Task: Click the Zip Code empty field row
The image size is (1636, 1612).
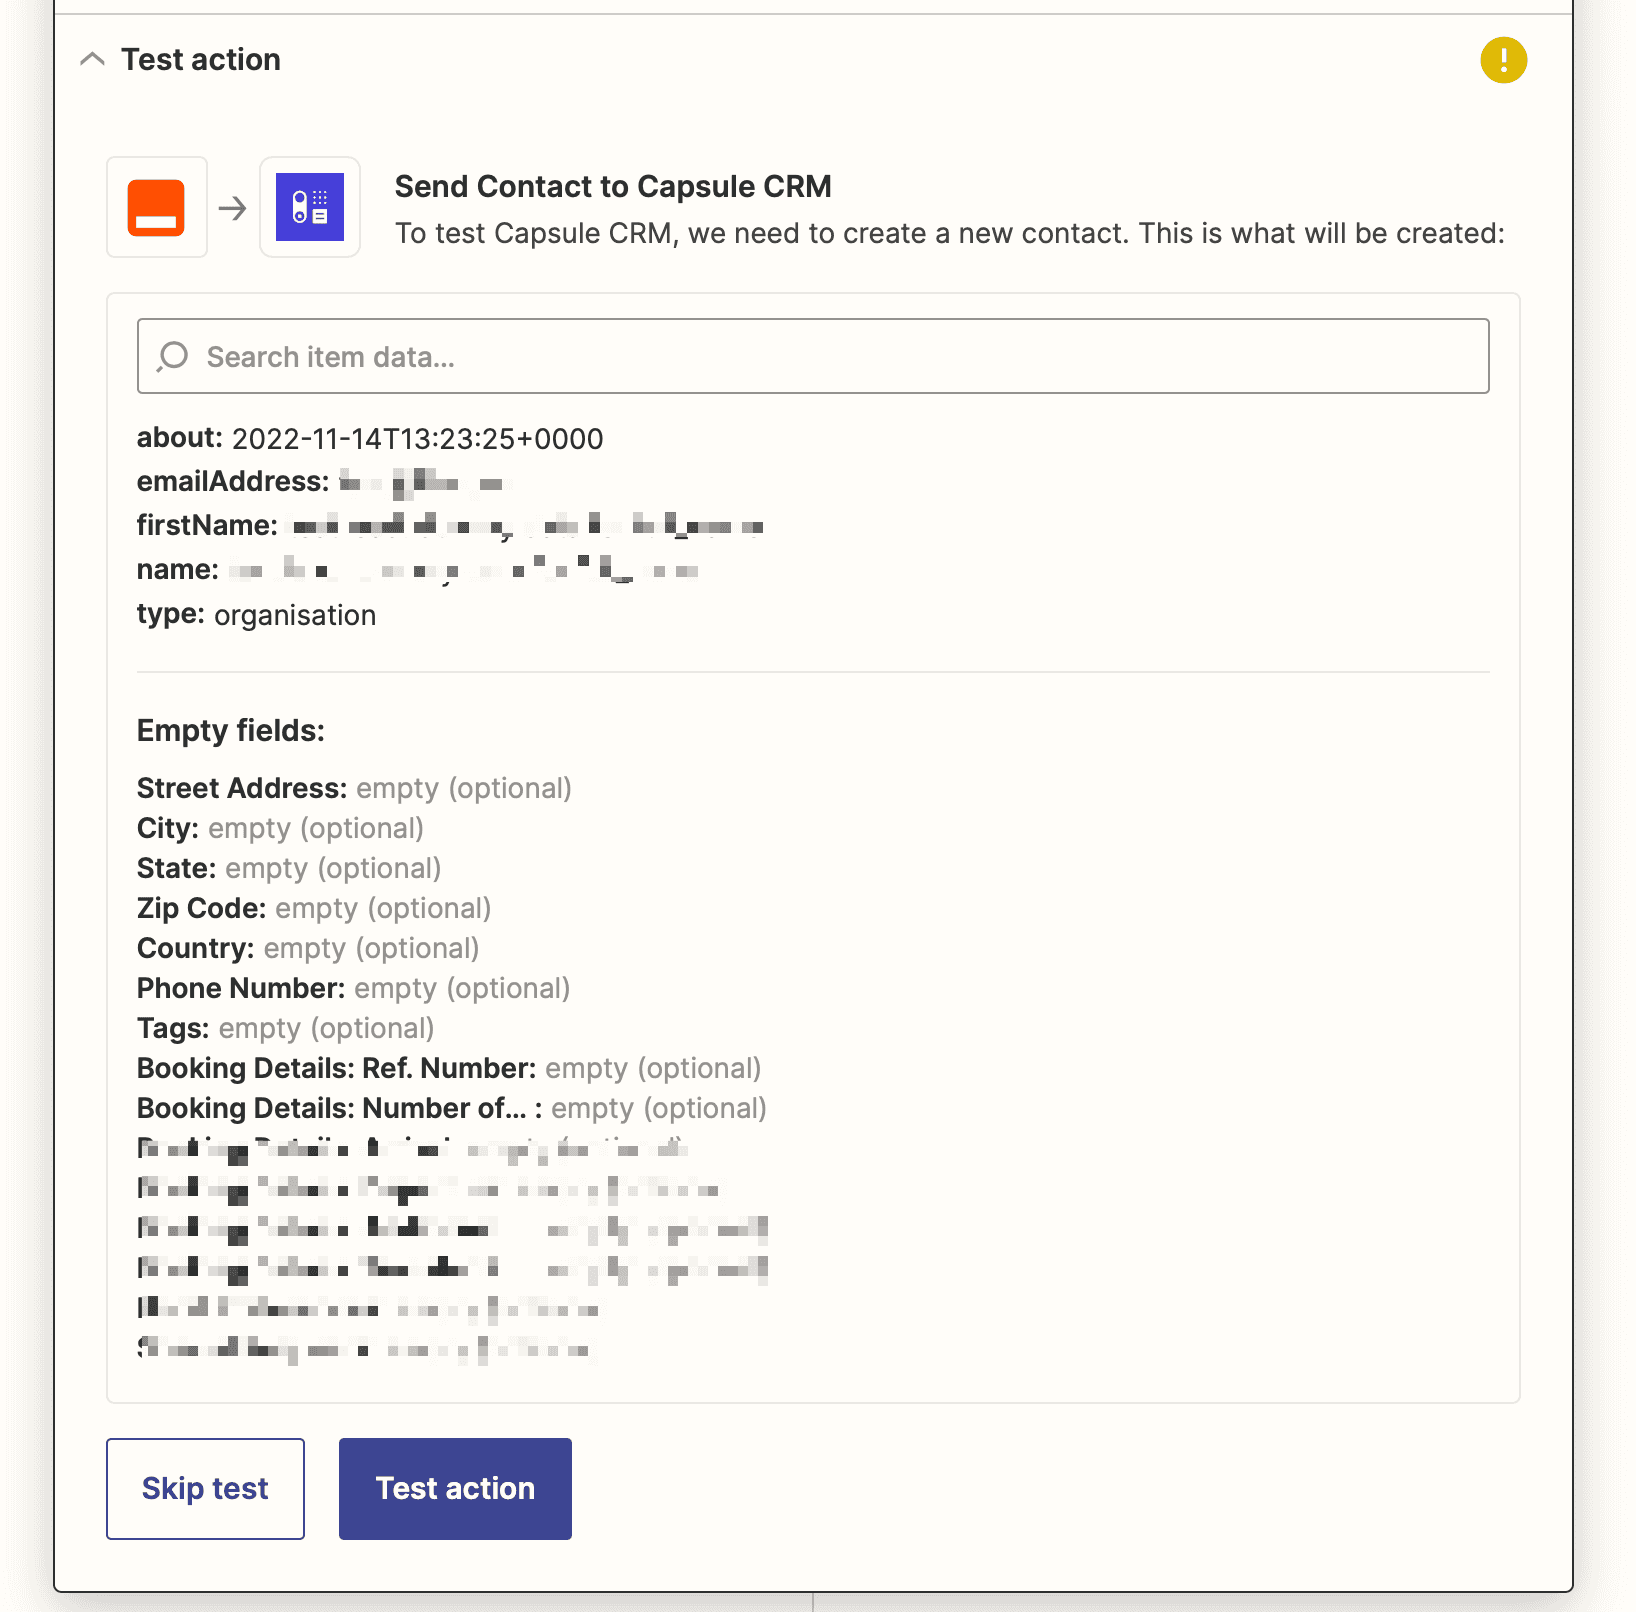Action: coord(314,908)
